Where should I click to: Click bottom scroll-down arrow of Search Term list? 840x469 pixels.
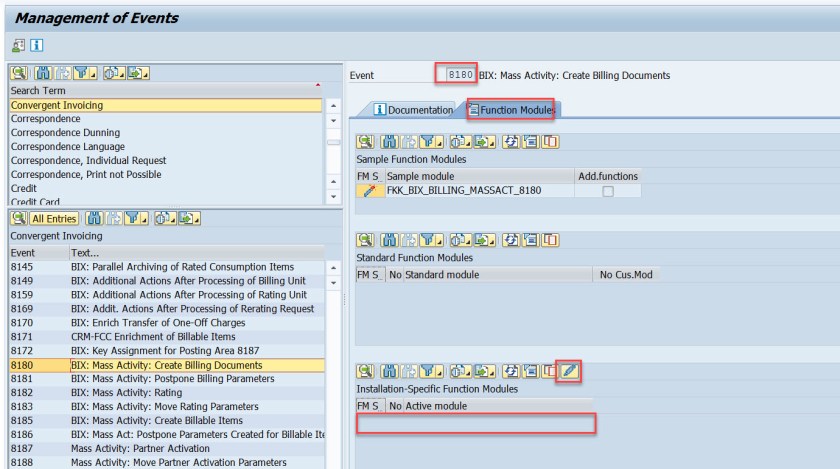[333, 197]
